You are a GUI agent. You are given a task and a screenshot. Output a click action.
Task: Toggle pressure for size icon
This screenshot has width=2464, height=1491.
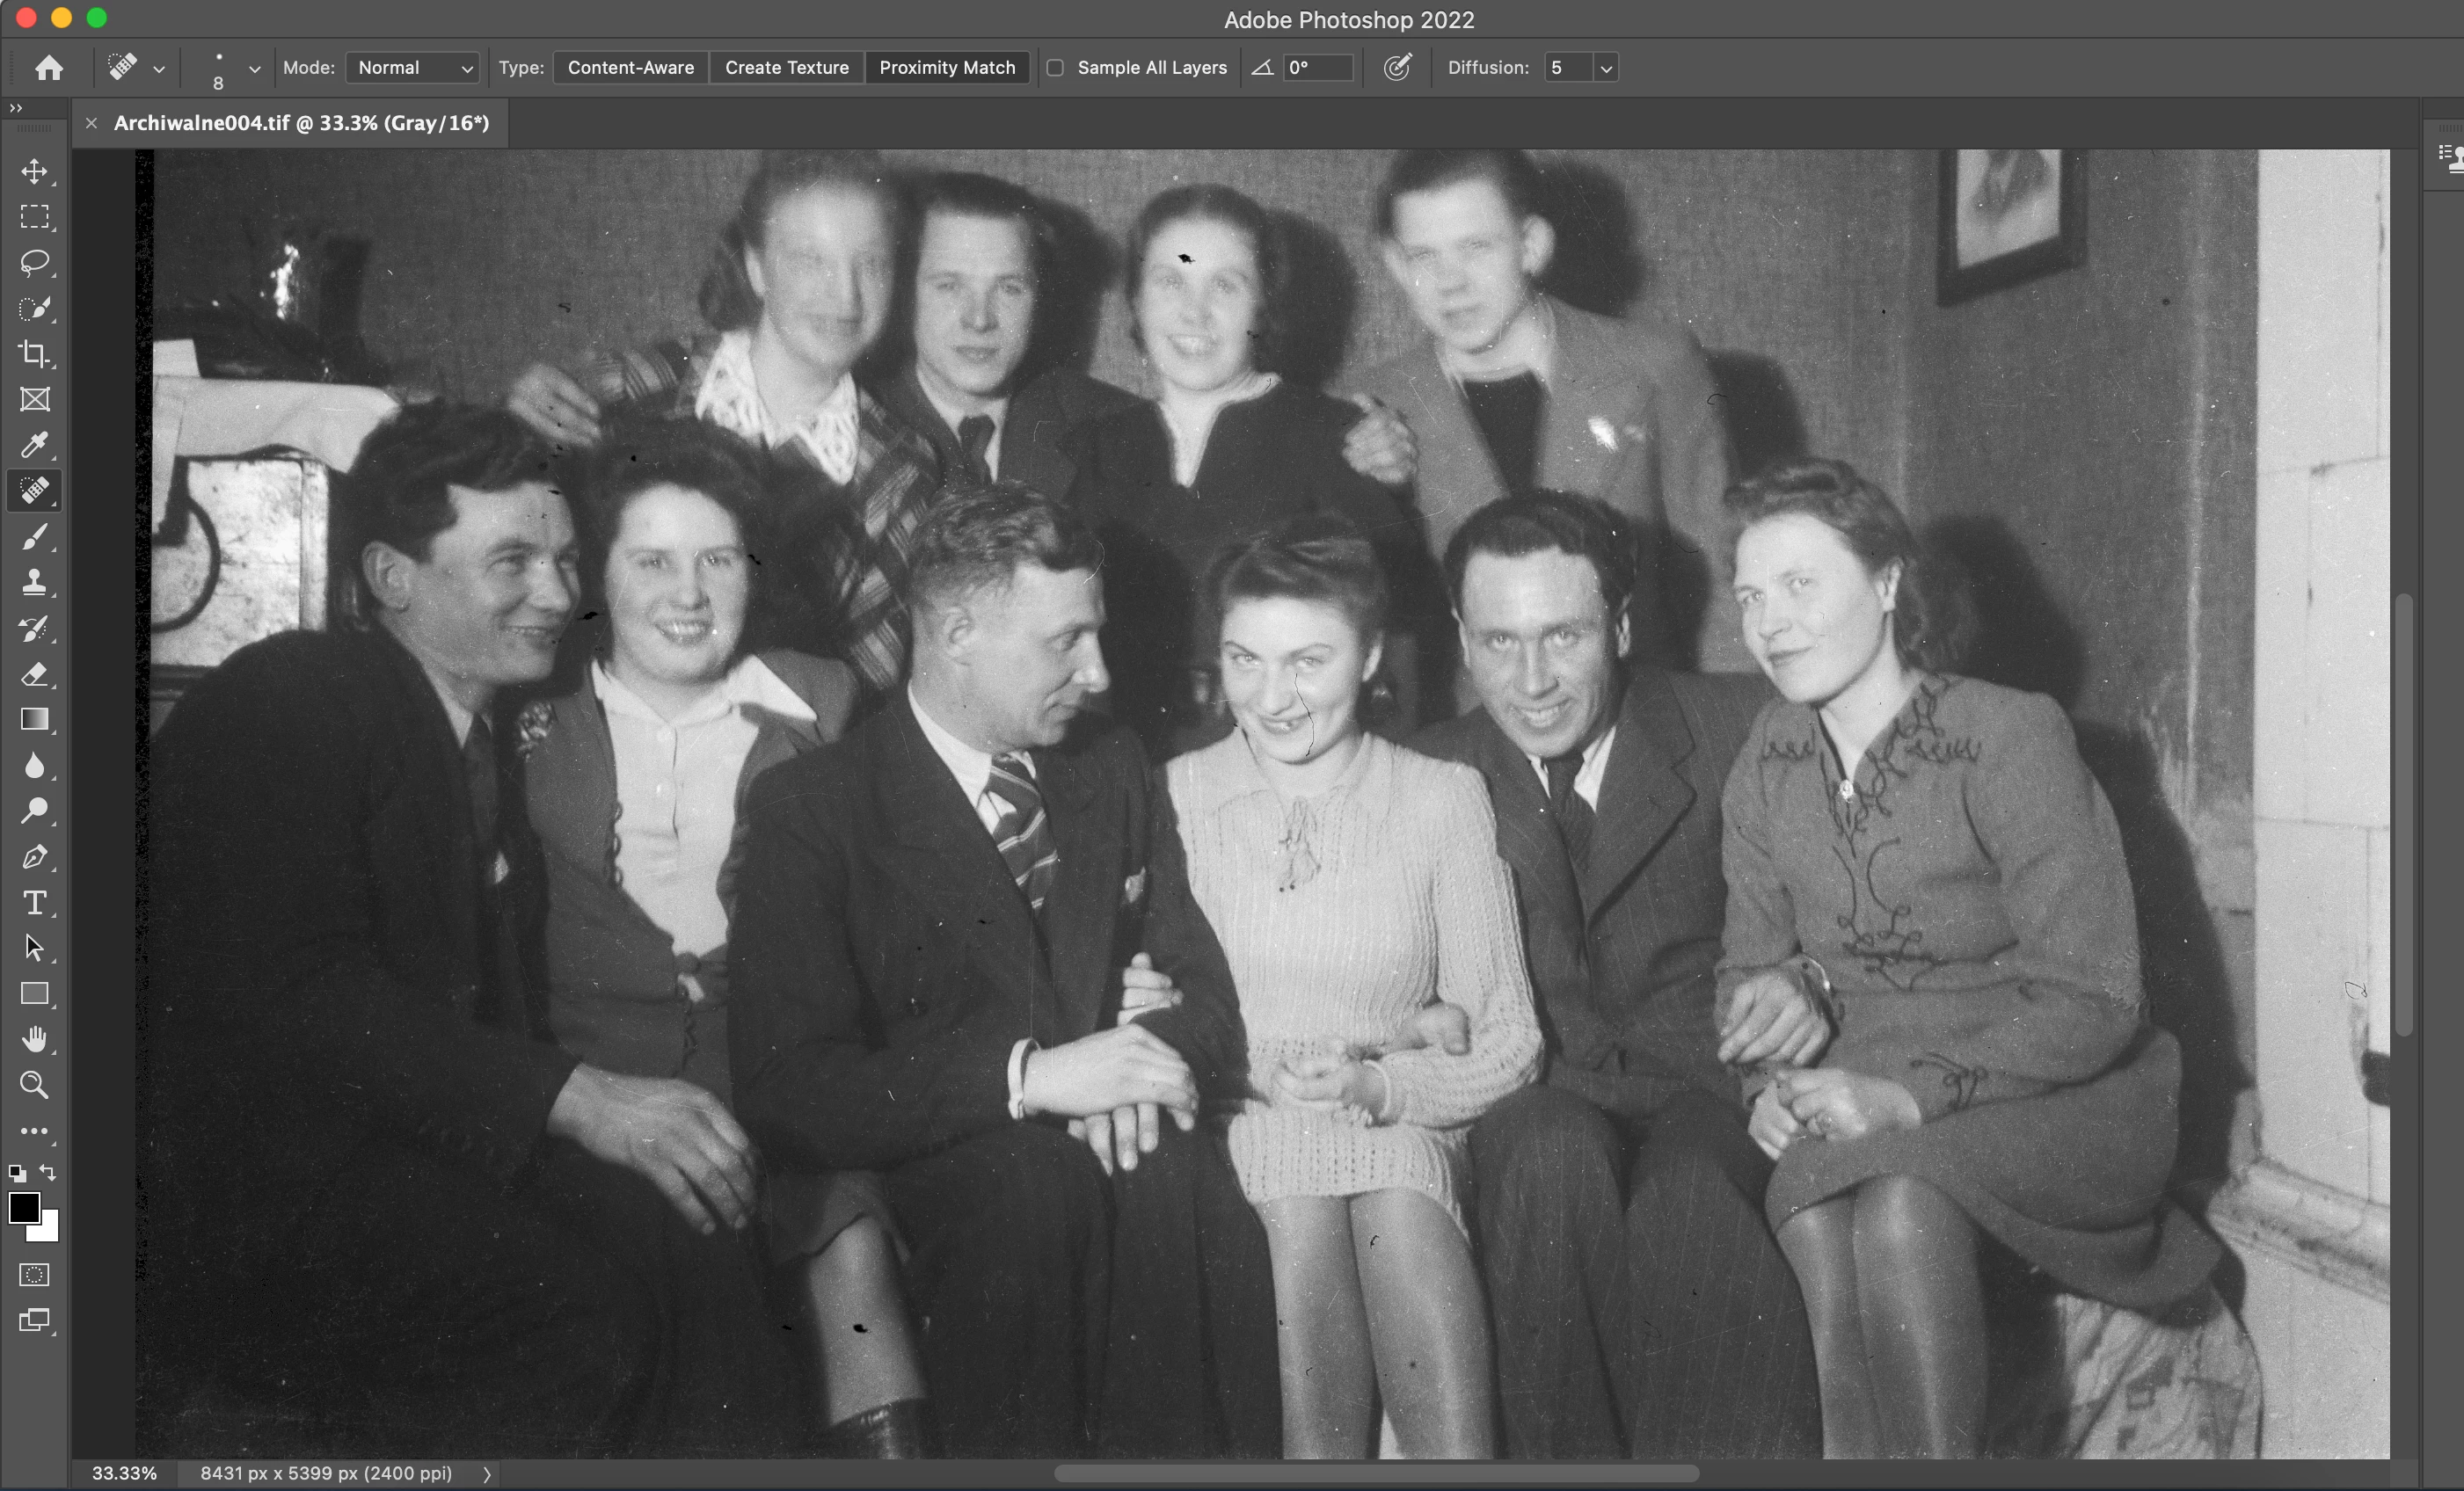[x=1397, y=68]
